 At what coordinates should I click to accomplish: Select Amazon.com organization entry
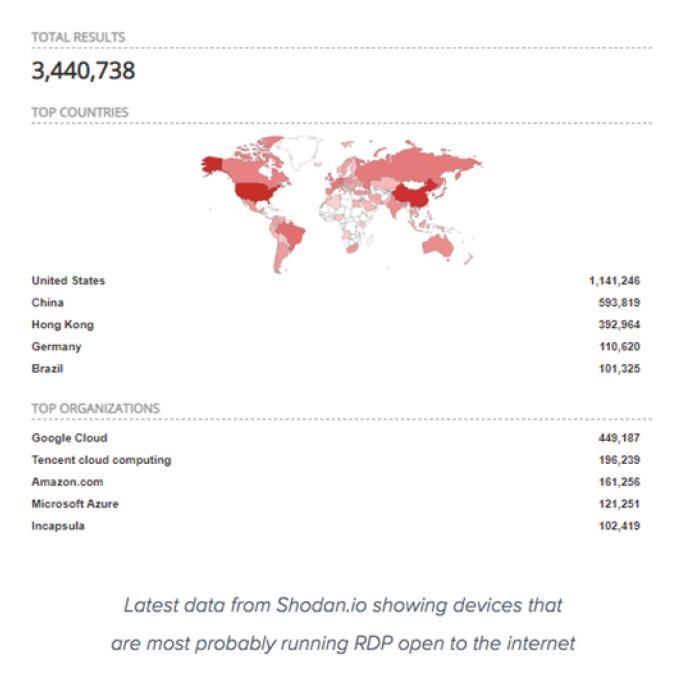pos(67,482)
